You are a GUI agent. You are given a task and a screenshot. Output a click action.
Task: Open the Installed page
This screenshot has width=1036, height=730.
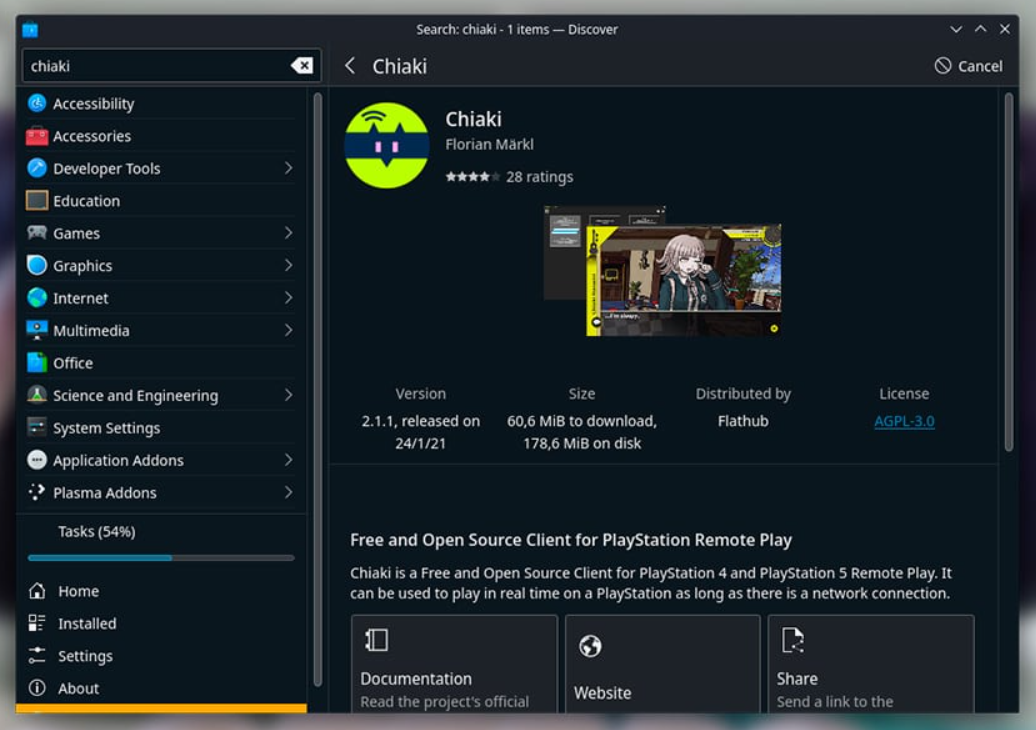point(86,623)
